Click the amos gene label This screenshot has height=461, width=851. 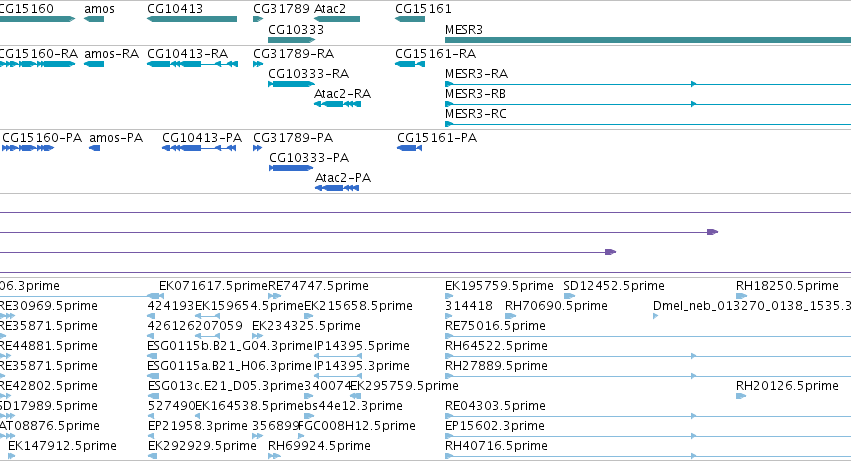coord(99,9)
